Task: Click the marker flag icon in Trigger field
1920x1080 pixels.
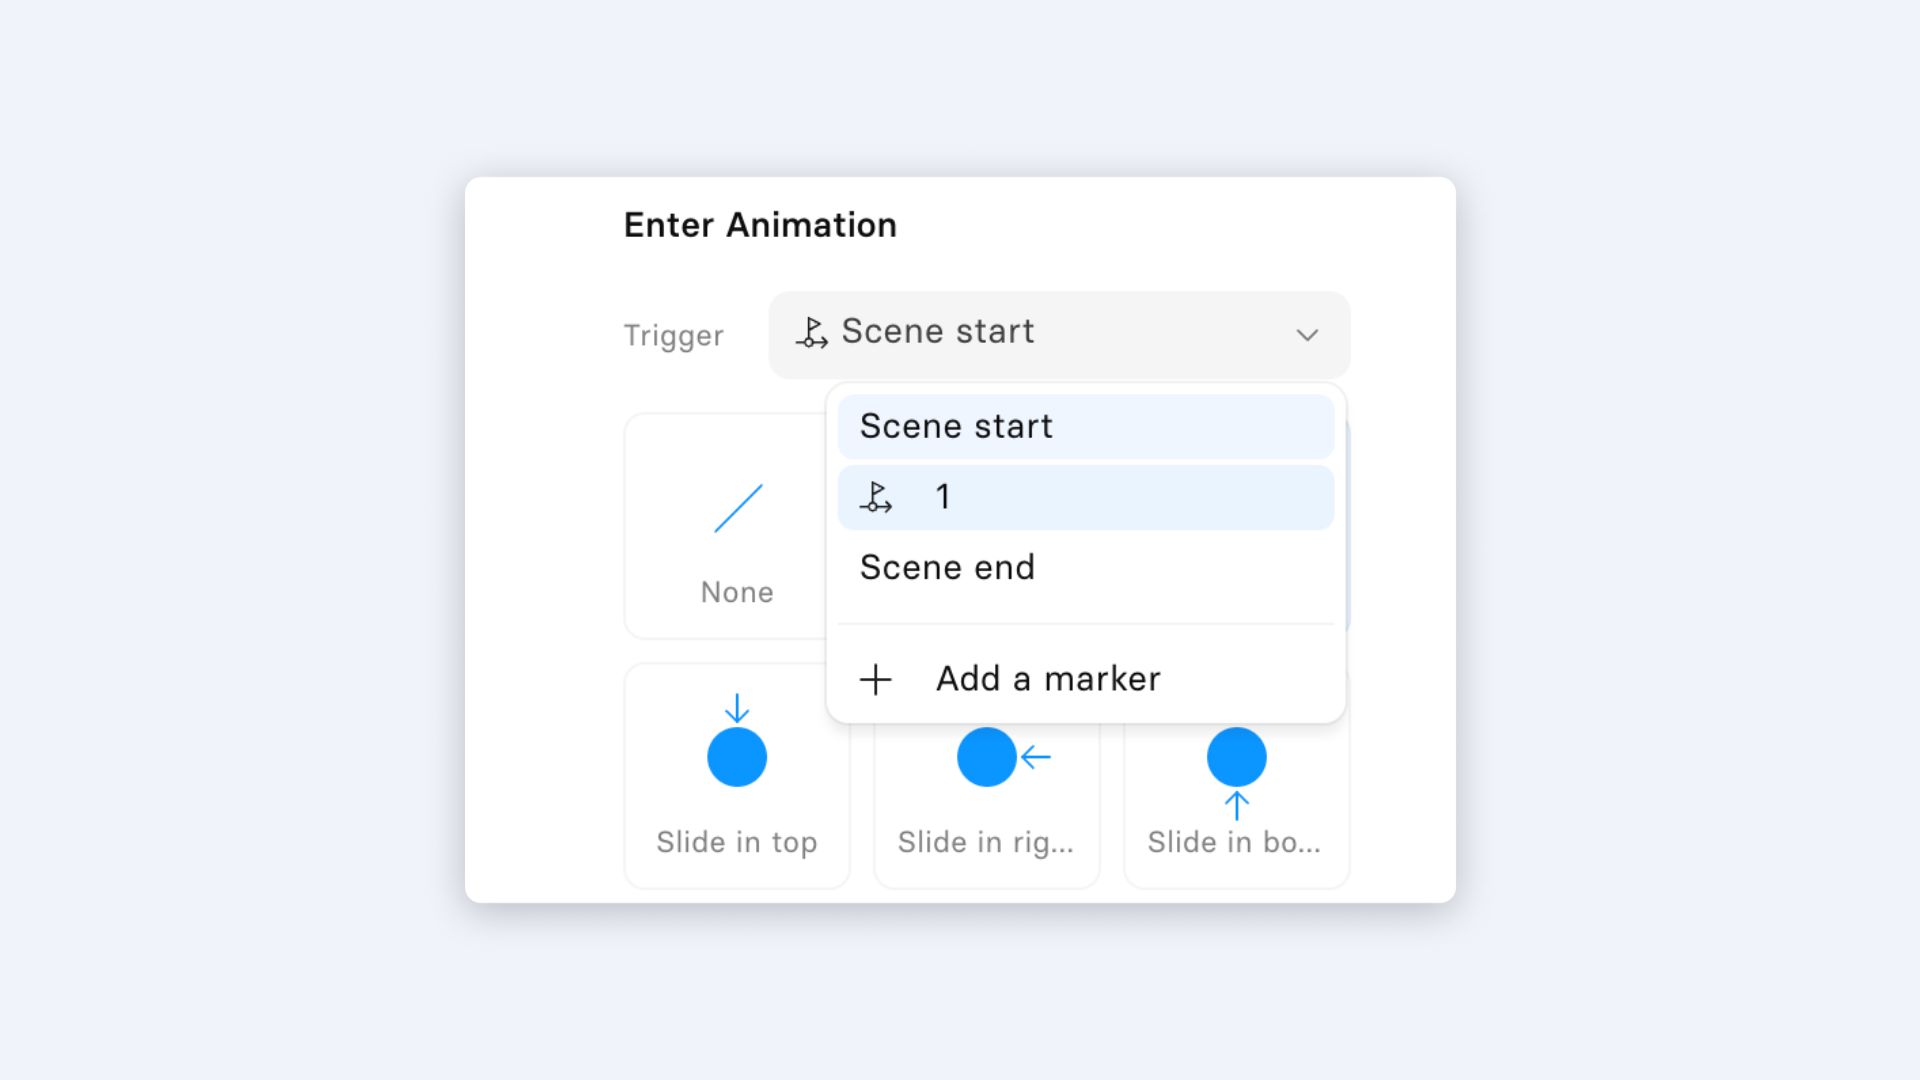Action: click(811, 332)
